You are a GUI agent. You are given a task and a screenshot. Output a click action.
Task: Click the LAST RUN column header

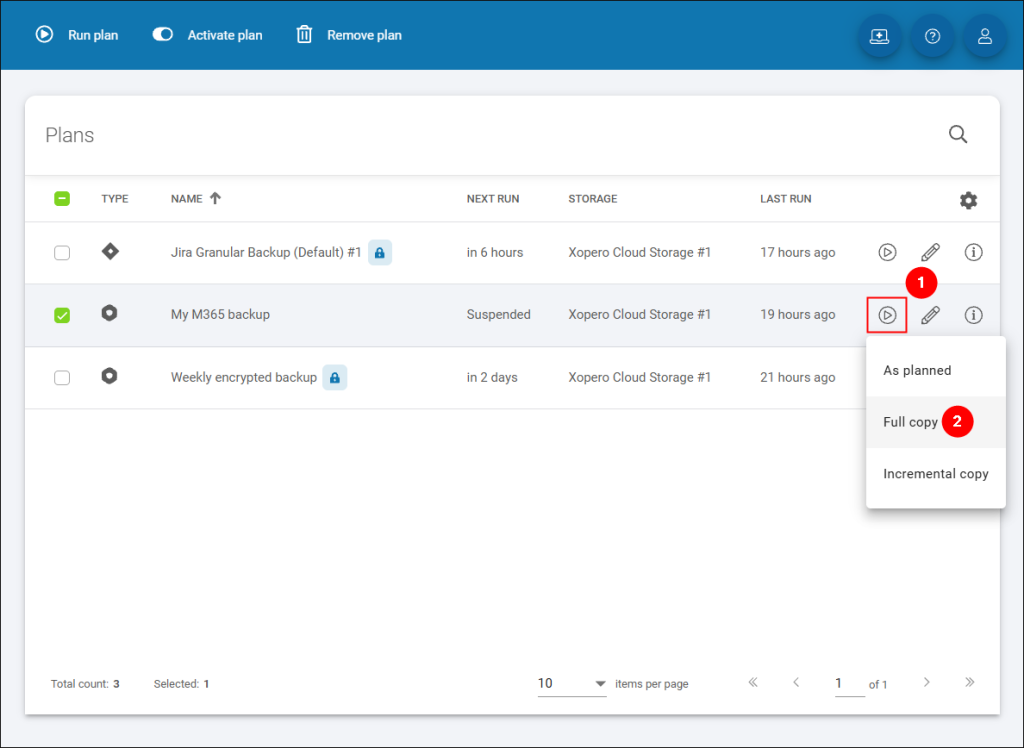(786, 199)
